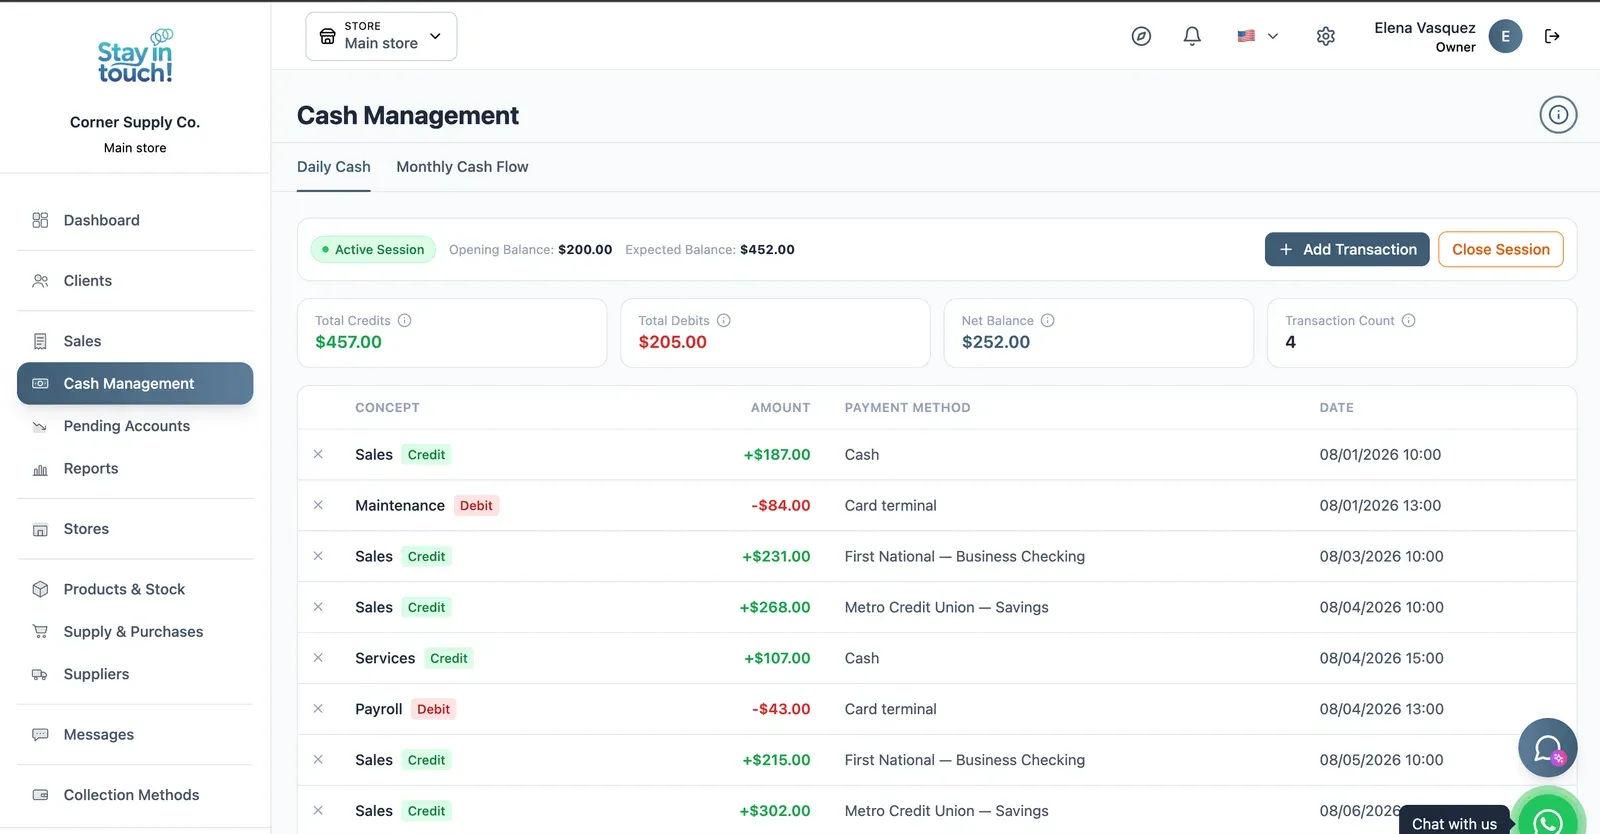Image resolution: width=1600 pixels, height=834 pixels.
Task: Click the Active Session status badge
Action: 373,250
